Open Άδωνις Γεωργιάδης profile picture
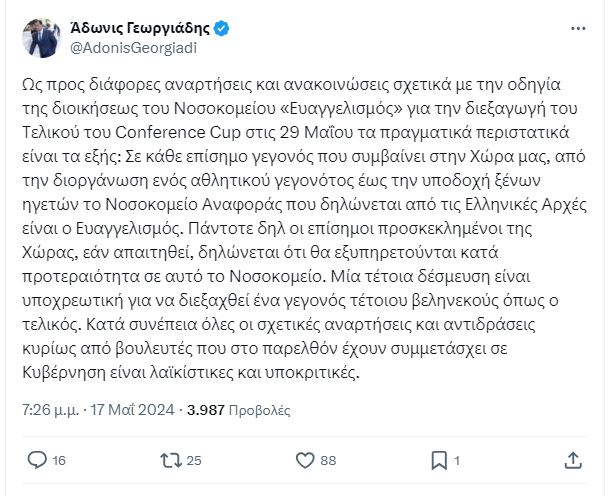This screenshot has height=496, width=611. coord(38,36)
